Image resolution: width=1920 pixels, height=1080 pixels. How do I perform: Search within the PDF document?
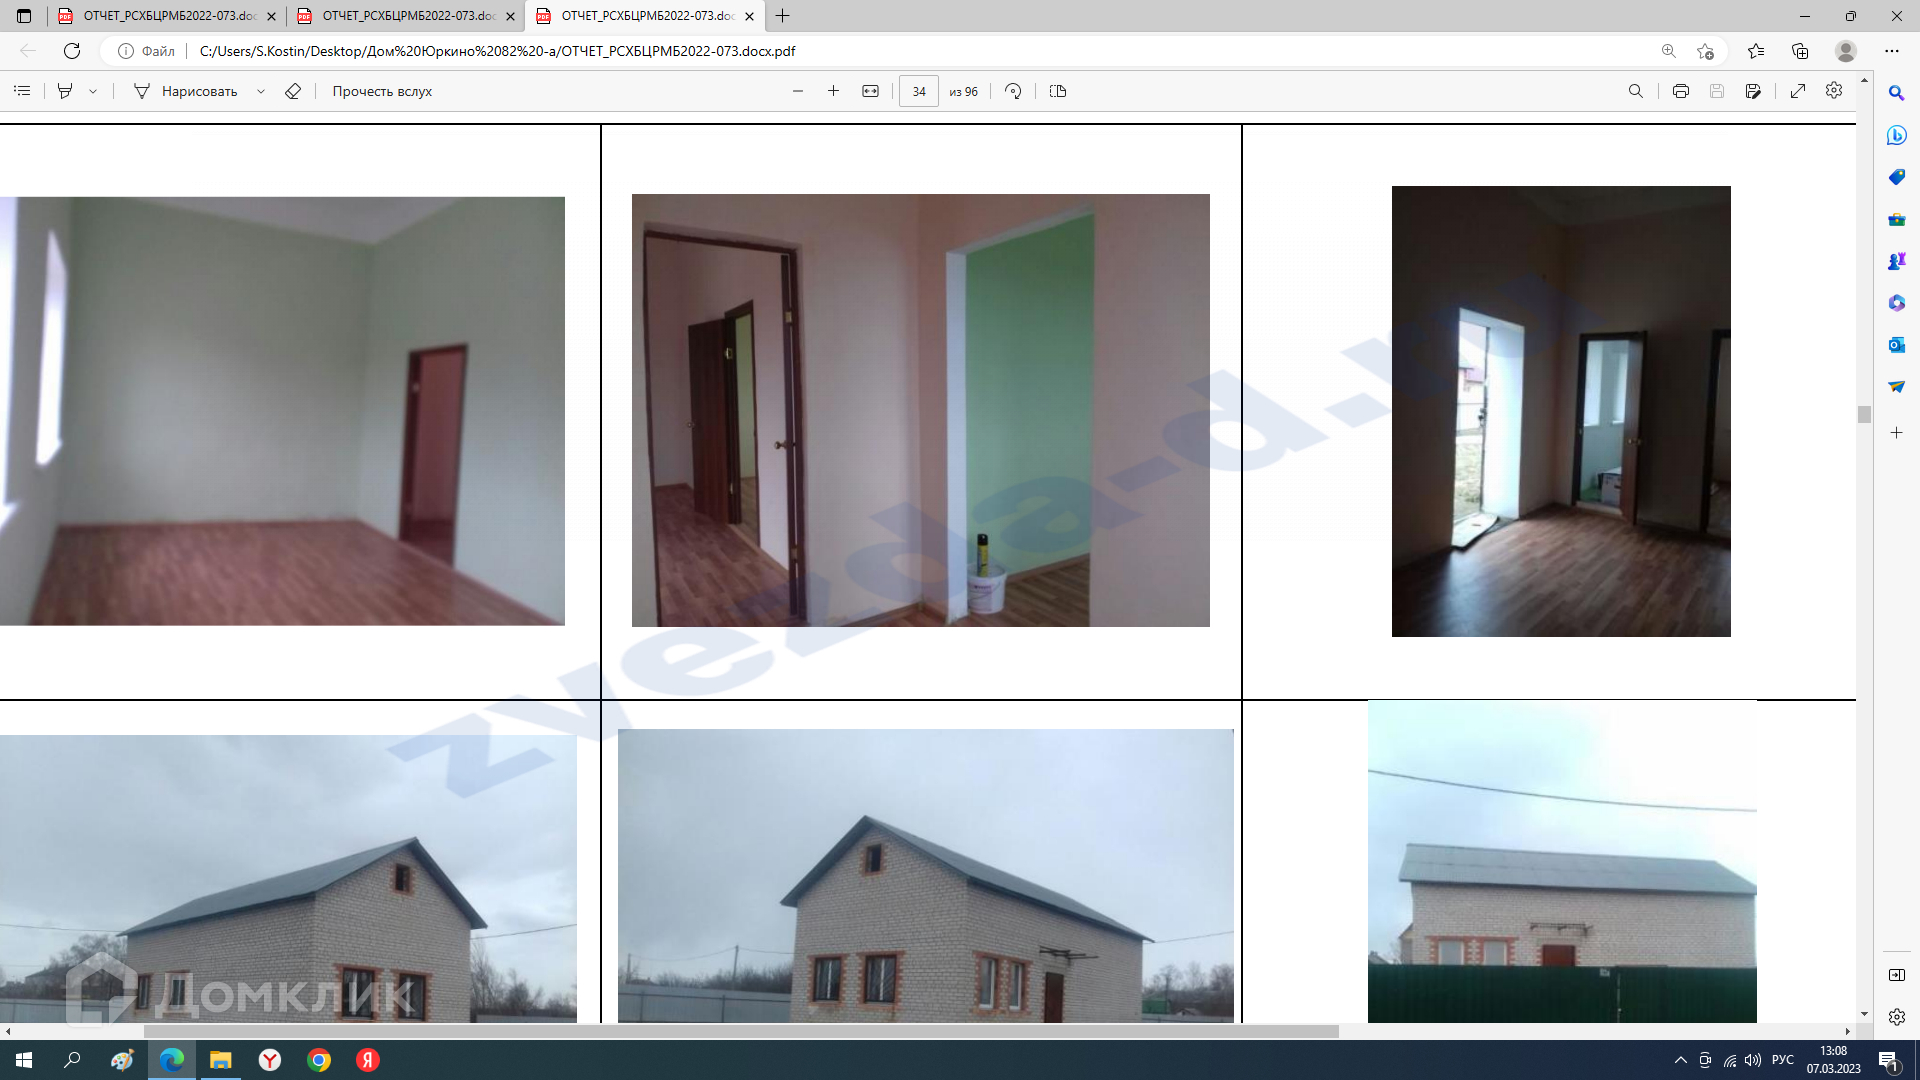pos(1636,91)
